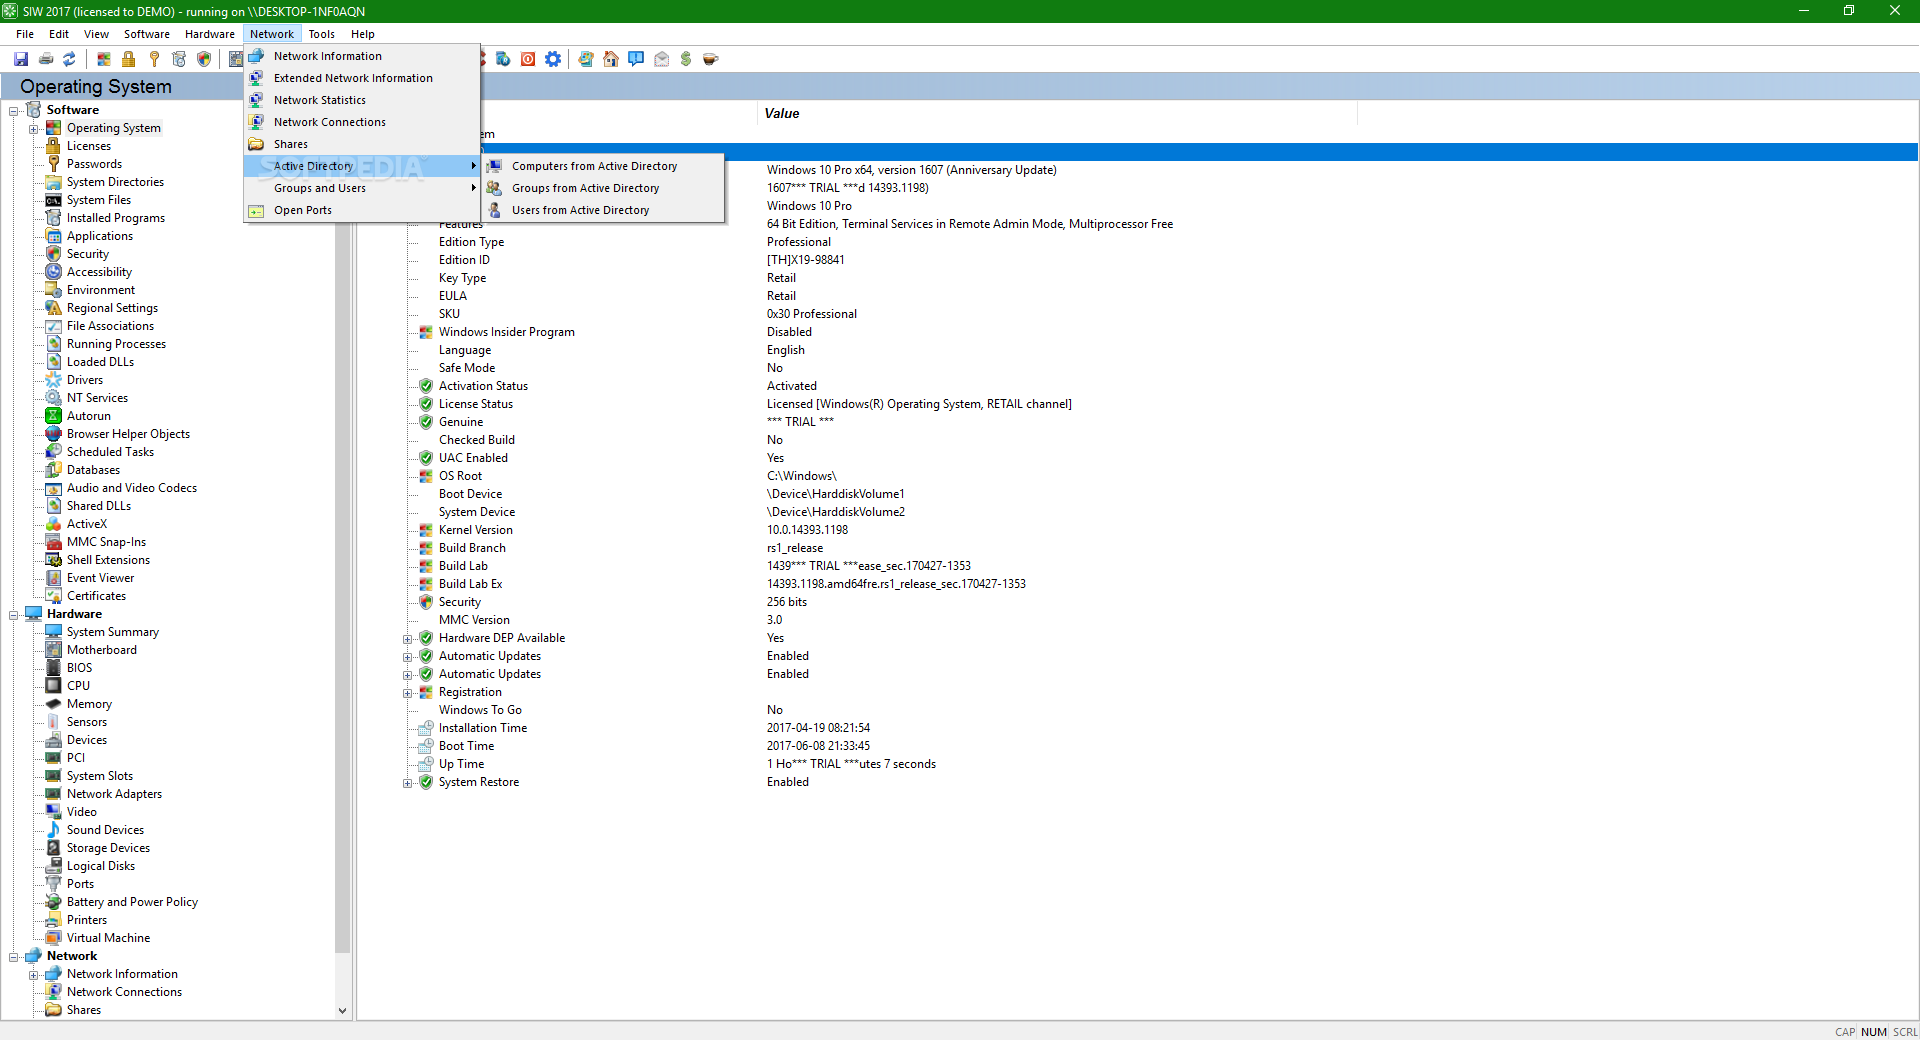Screen dimensions: 1920x1040
Task: Click the key toolbar icon
Action: point(154,59)
